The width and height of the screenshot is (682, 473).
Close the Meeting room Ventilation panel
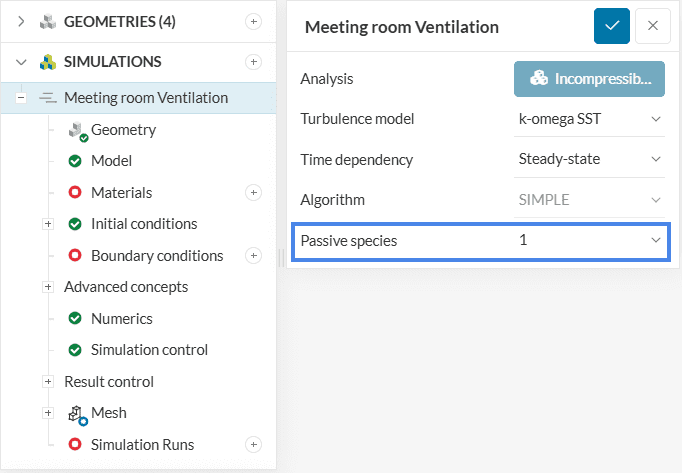coord(653,26)
